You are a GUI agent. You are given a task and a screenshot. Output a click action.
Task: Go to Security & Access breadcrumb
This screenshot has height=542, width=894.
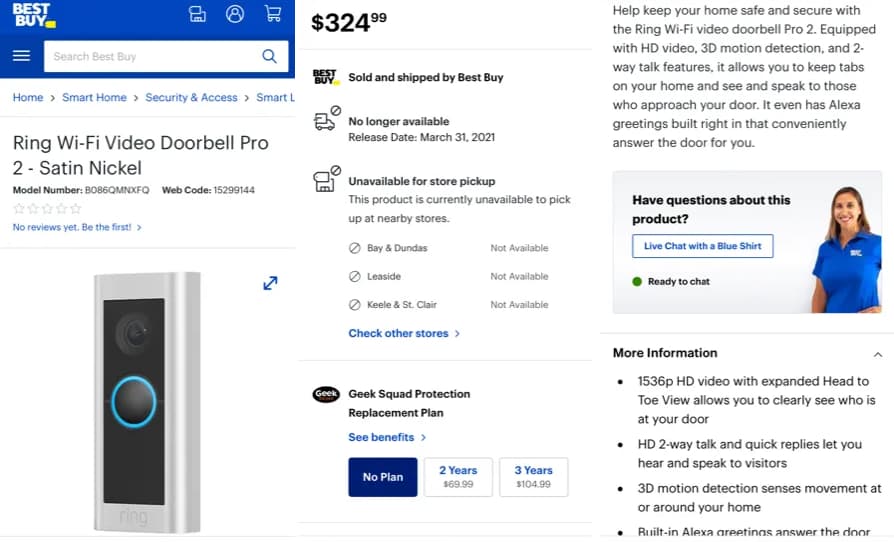tap(191, 98)
